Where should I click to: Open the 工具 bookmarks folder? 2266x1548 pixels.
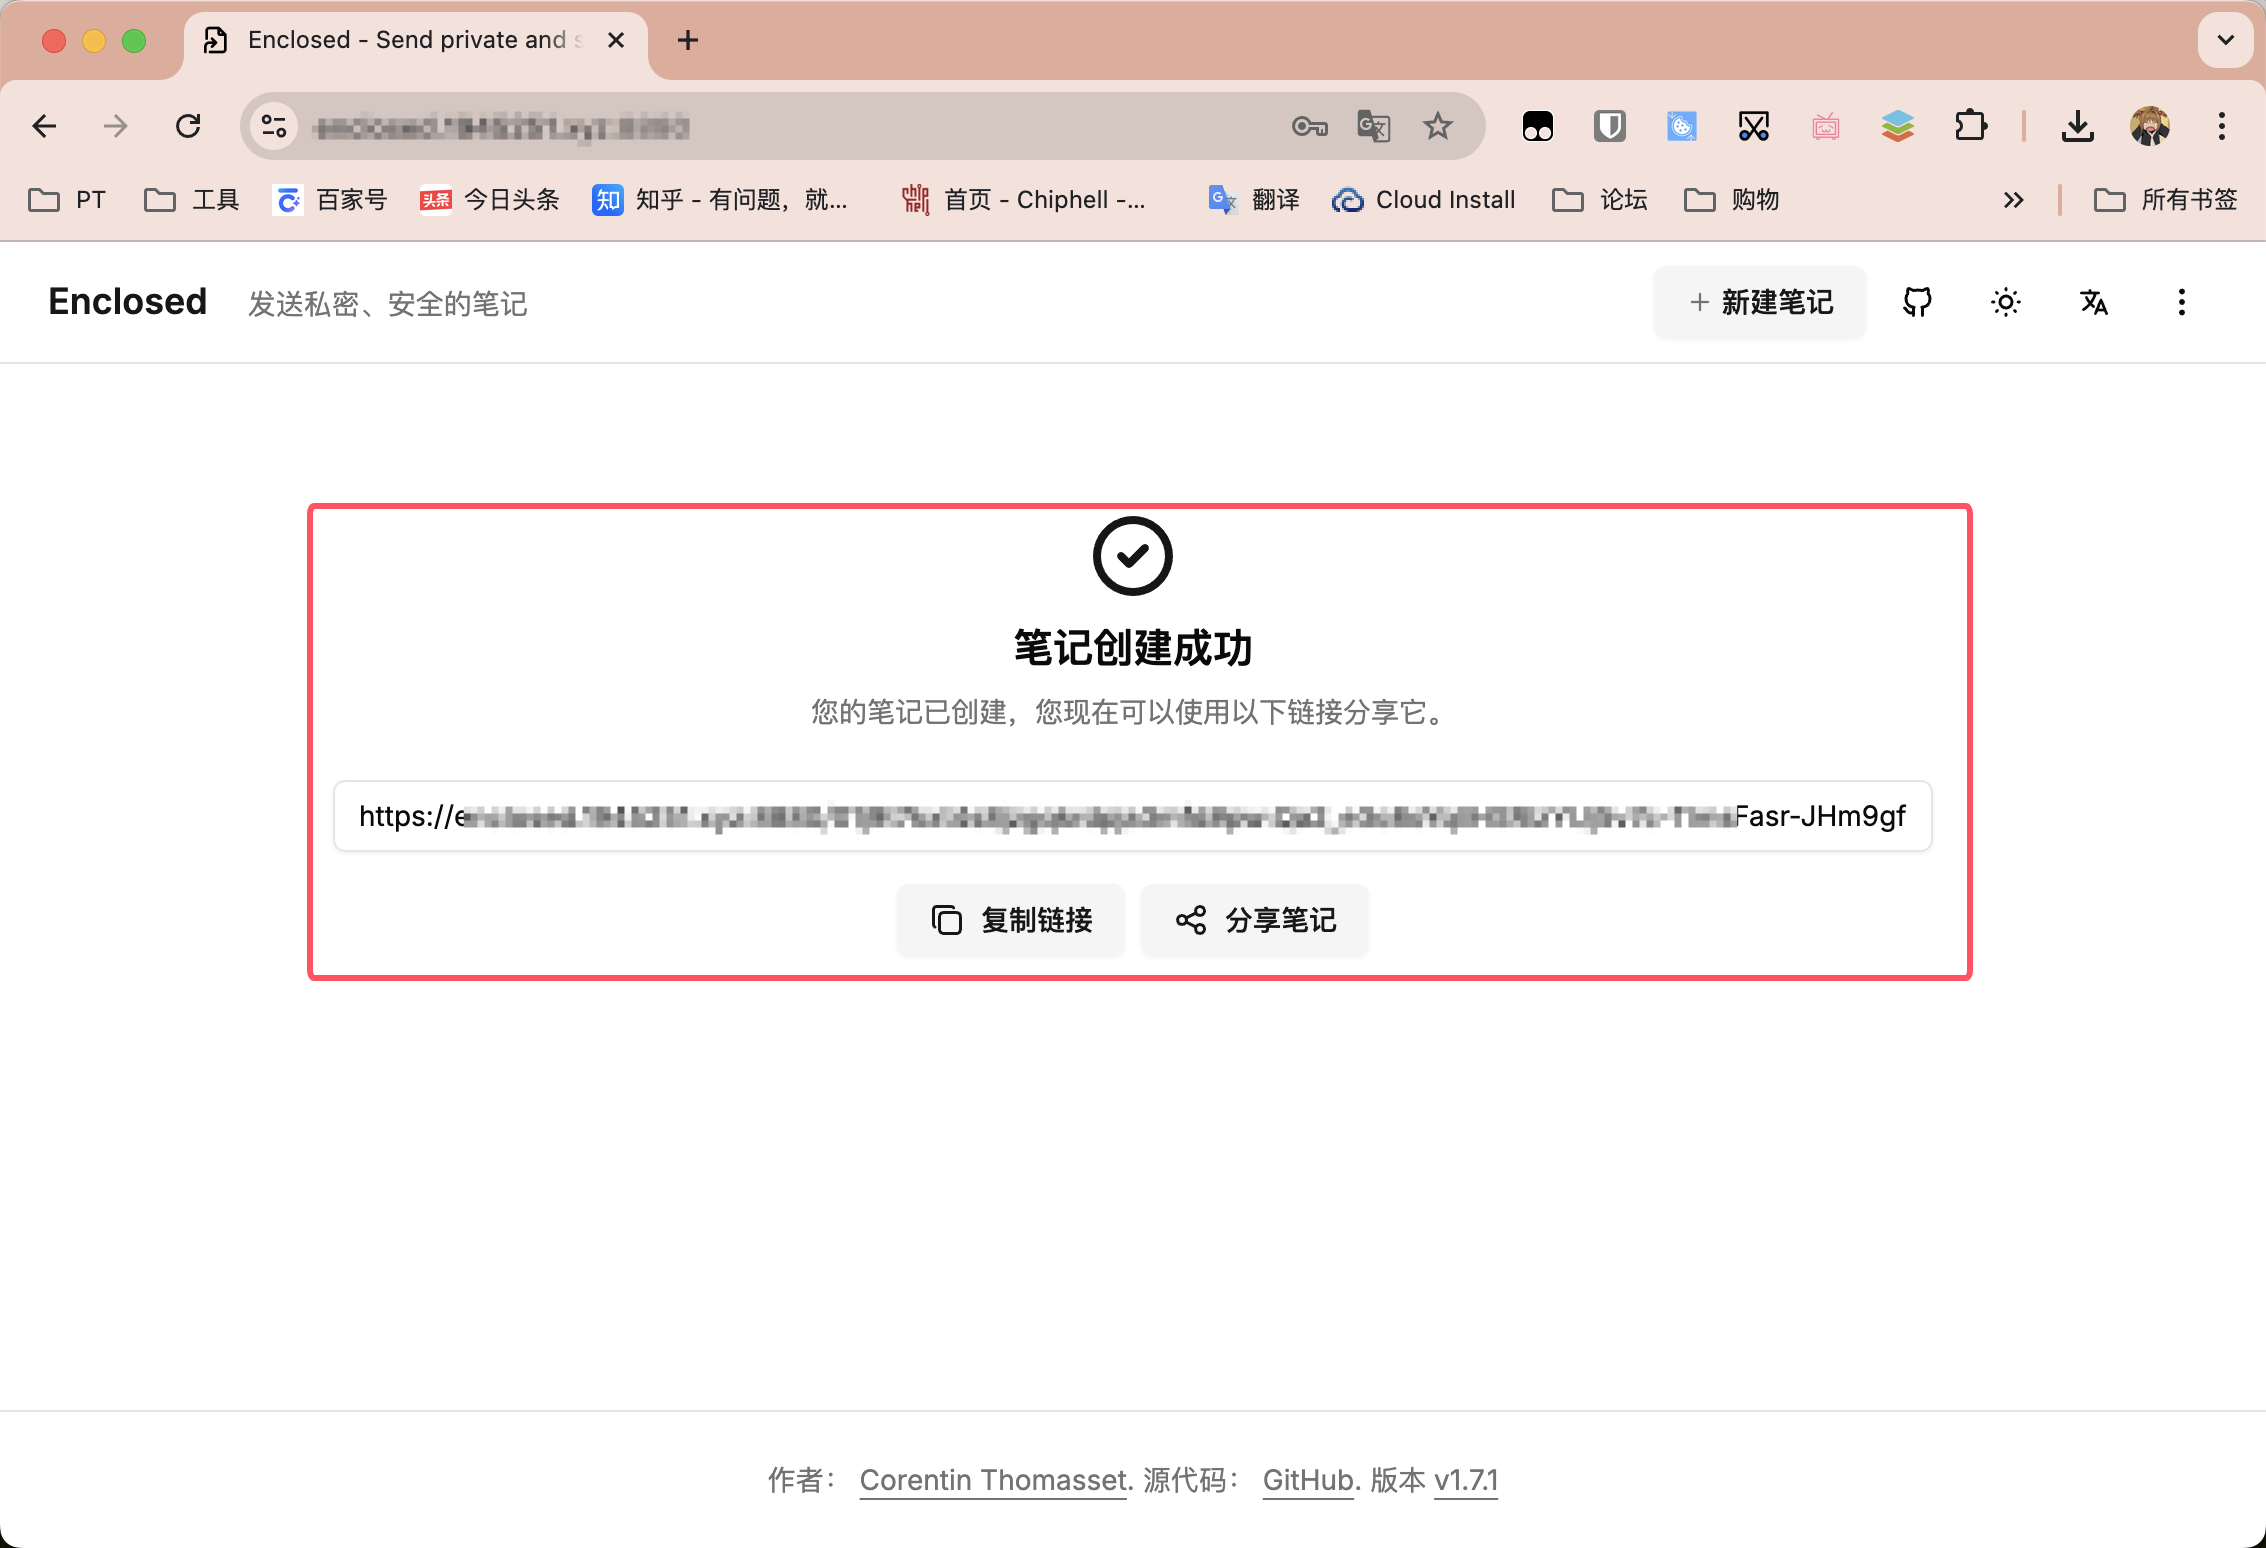(x=192, y=200)
